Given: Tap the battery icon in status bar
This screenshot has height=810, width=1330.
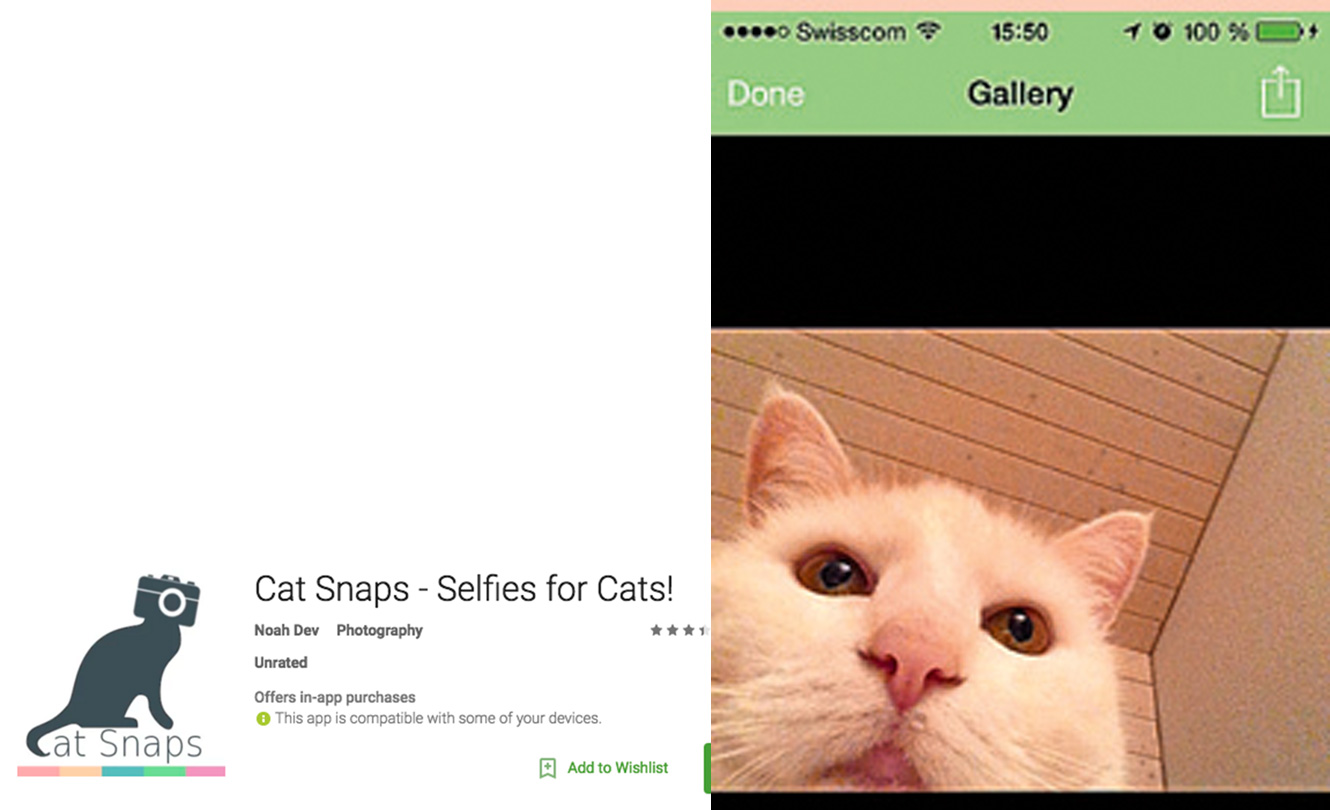Looking at the screenshot, I should [1287, 32].
